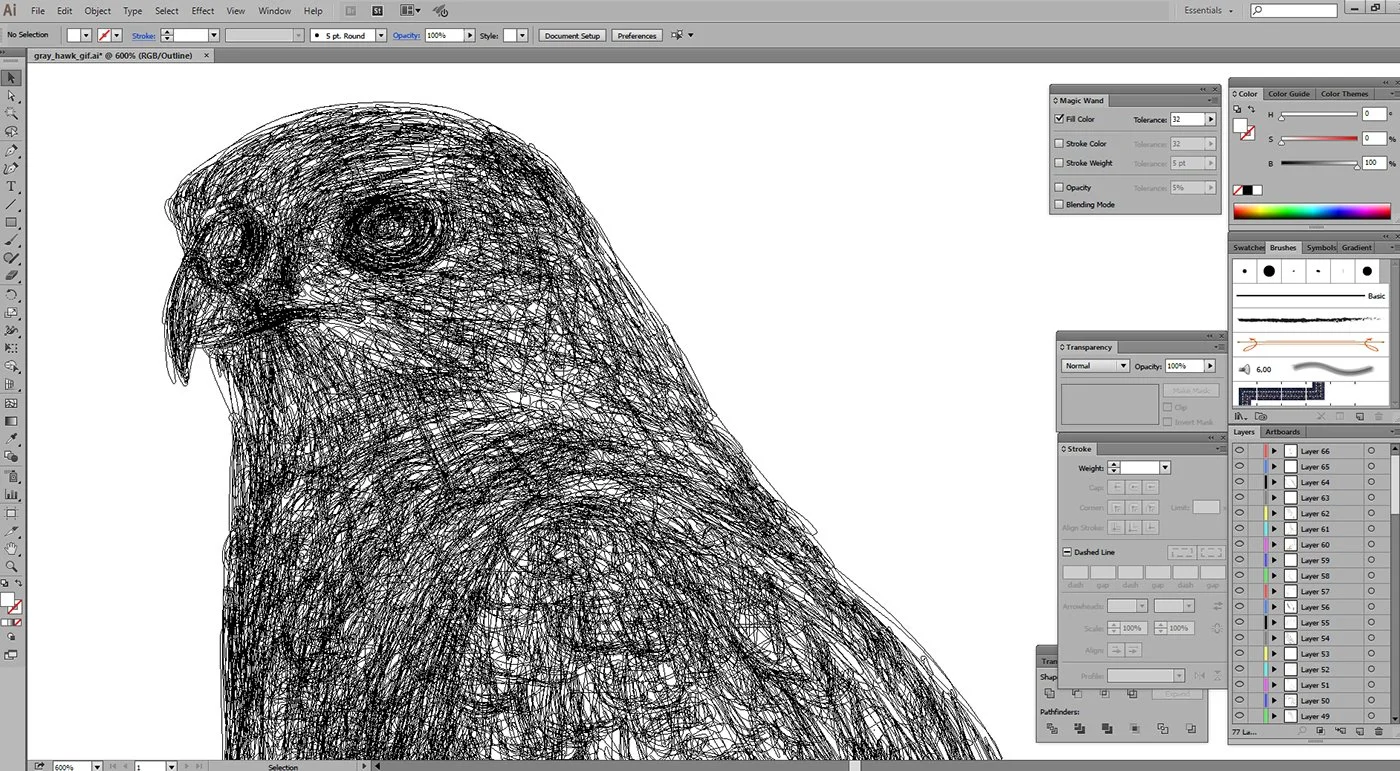Viewport: 1400px width, 771px height.
Task: Hide Layer 66 with eye icon
Action: coord(1240,451)
